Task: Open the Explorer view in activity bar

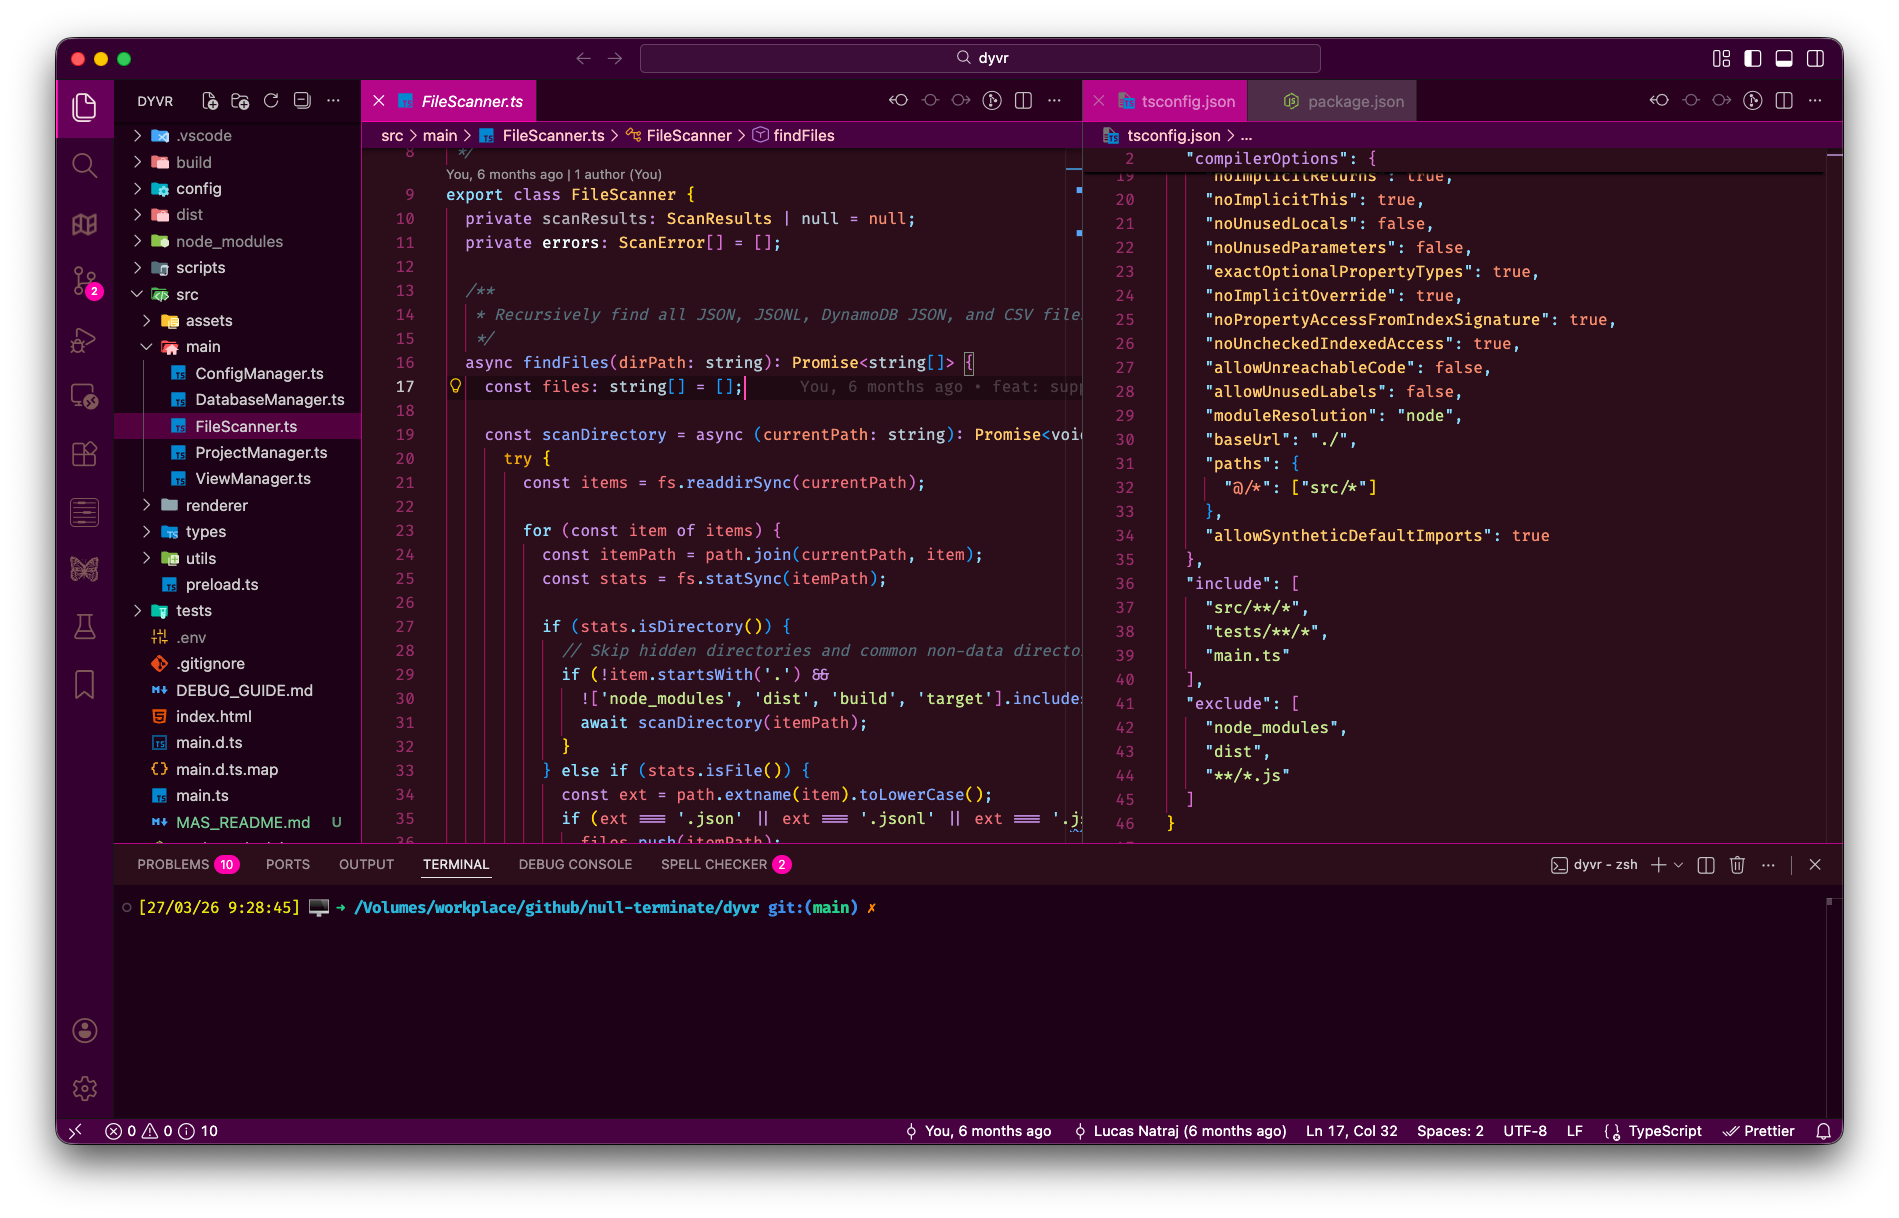Action: coord(85,107)
